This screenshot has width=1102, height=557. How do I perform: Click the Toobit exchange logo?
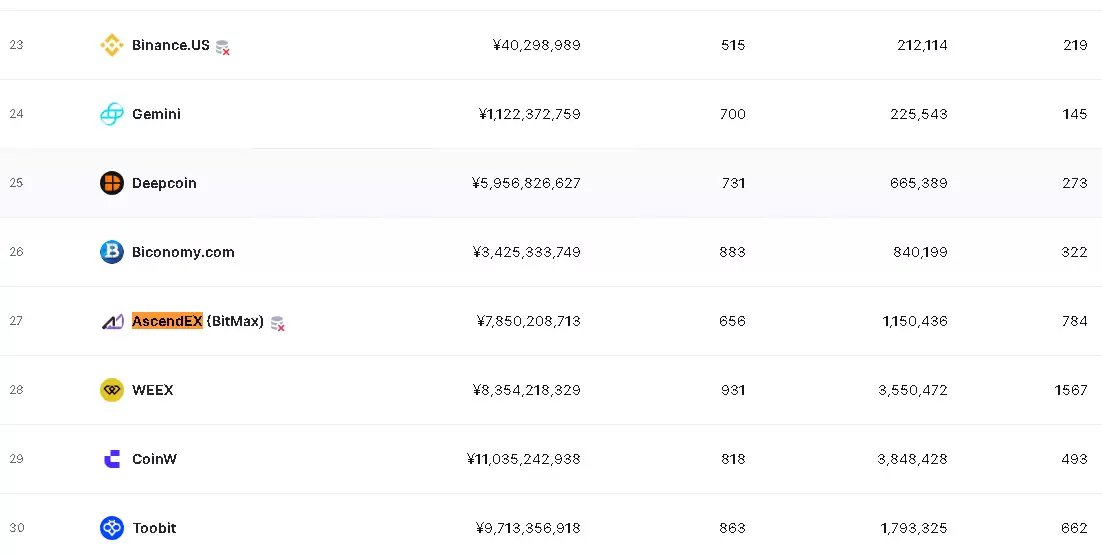point(111,528)
